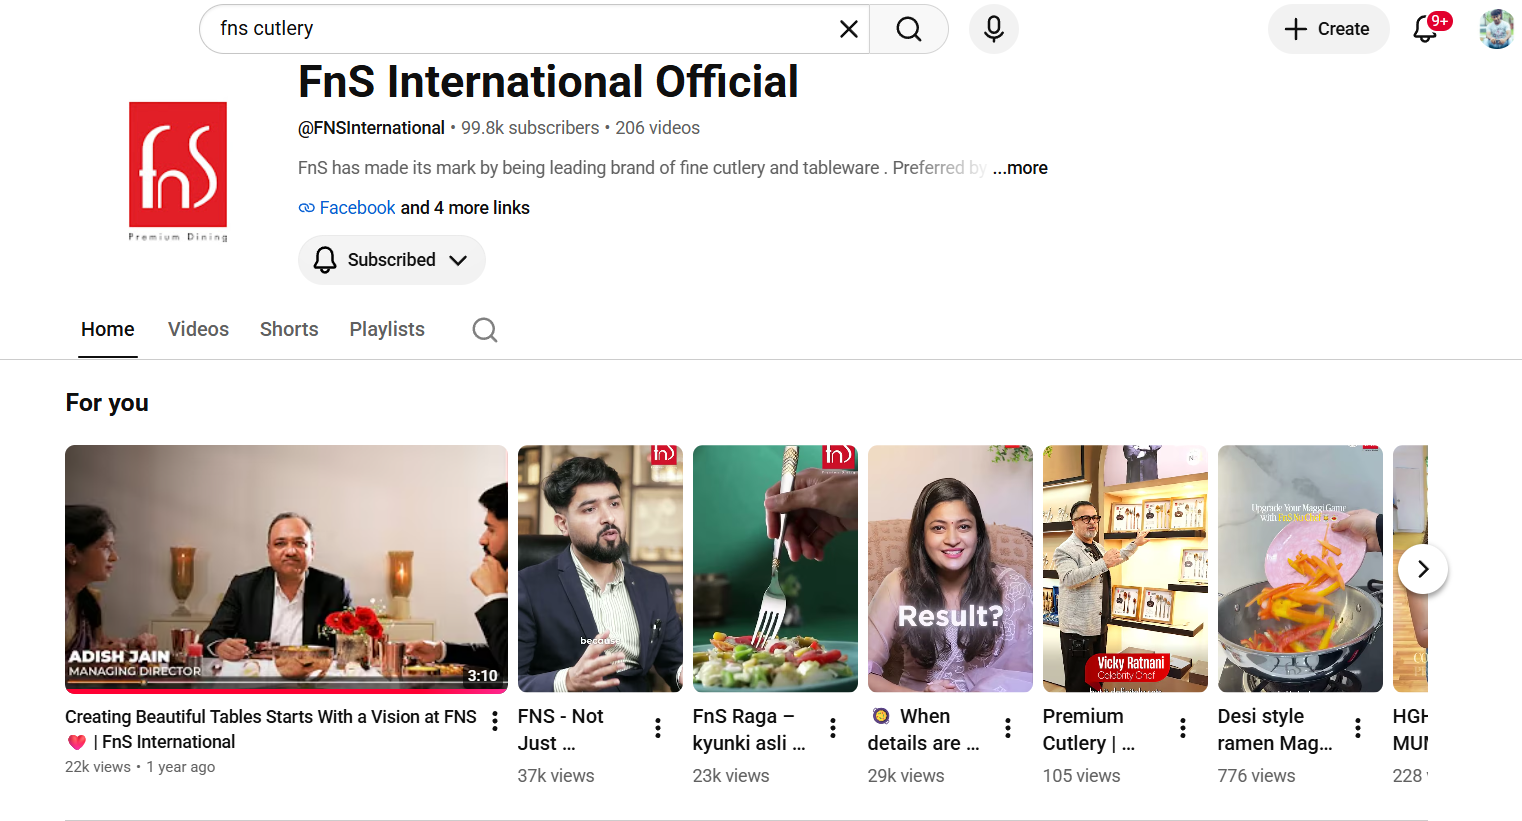Open the 'FnS Raga – kyunki asli' title

[x=749, y=730]
